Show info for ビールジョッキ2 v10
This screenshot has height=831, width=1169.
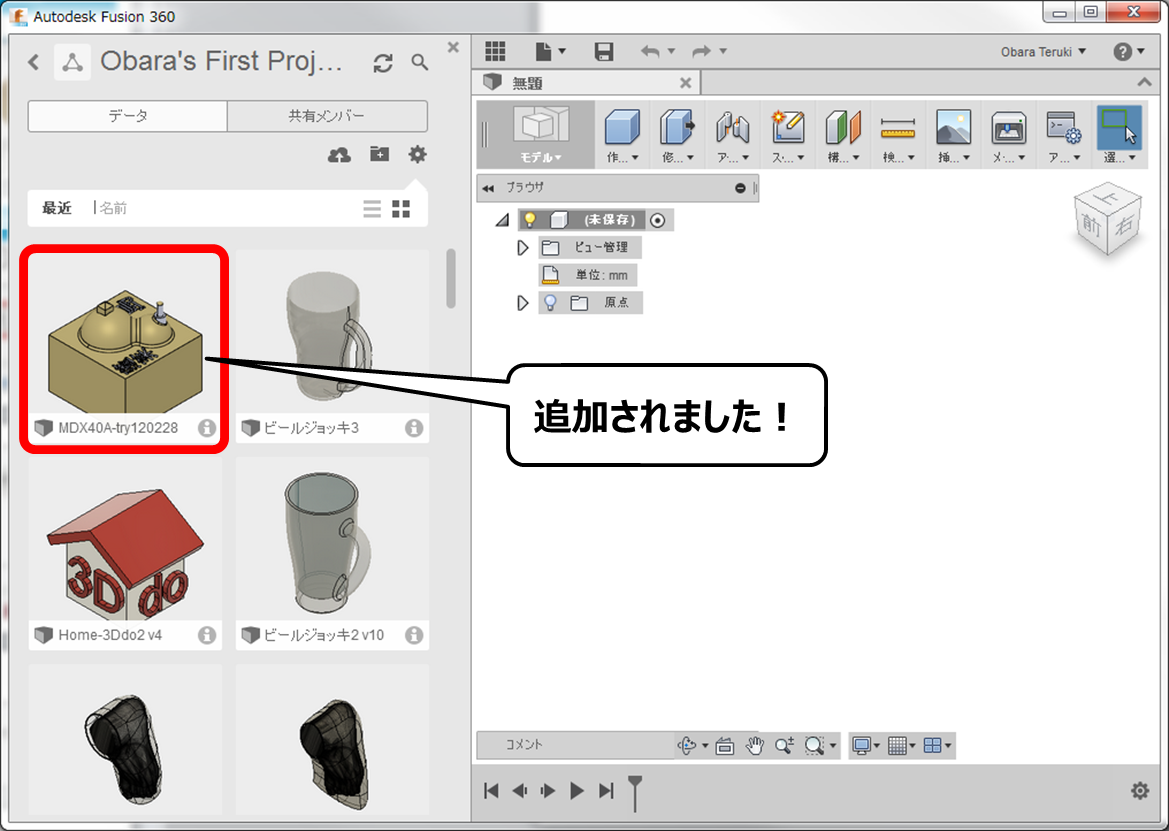pyautogui.click(x=414, y=635)
